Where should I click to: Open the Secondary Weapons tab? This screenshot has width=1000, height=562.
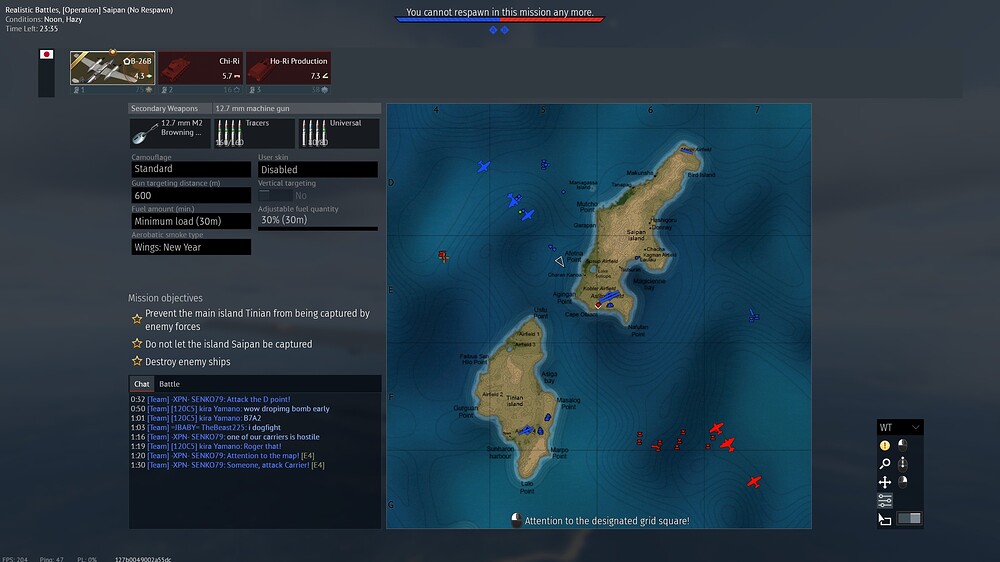(170, 108)
